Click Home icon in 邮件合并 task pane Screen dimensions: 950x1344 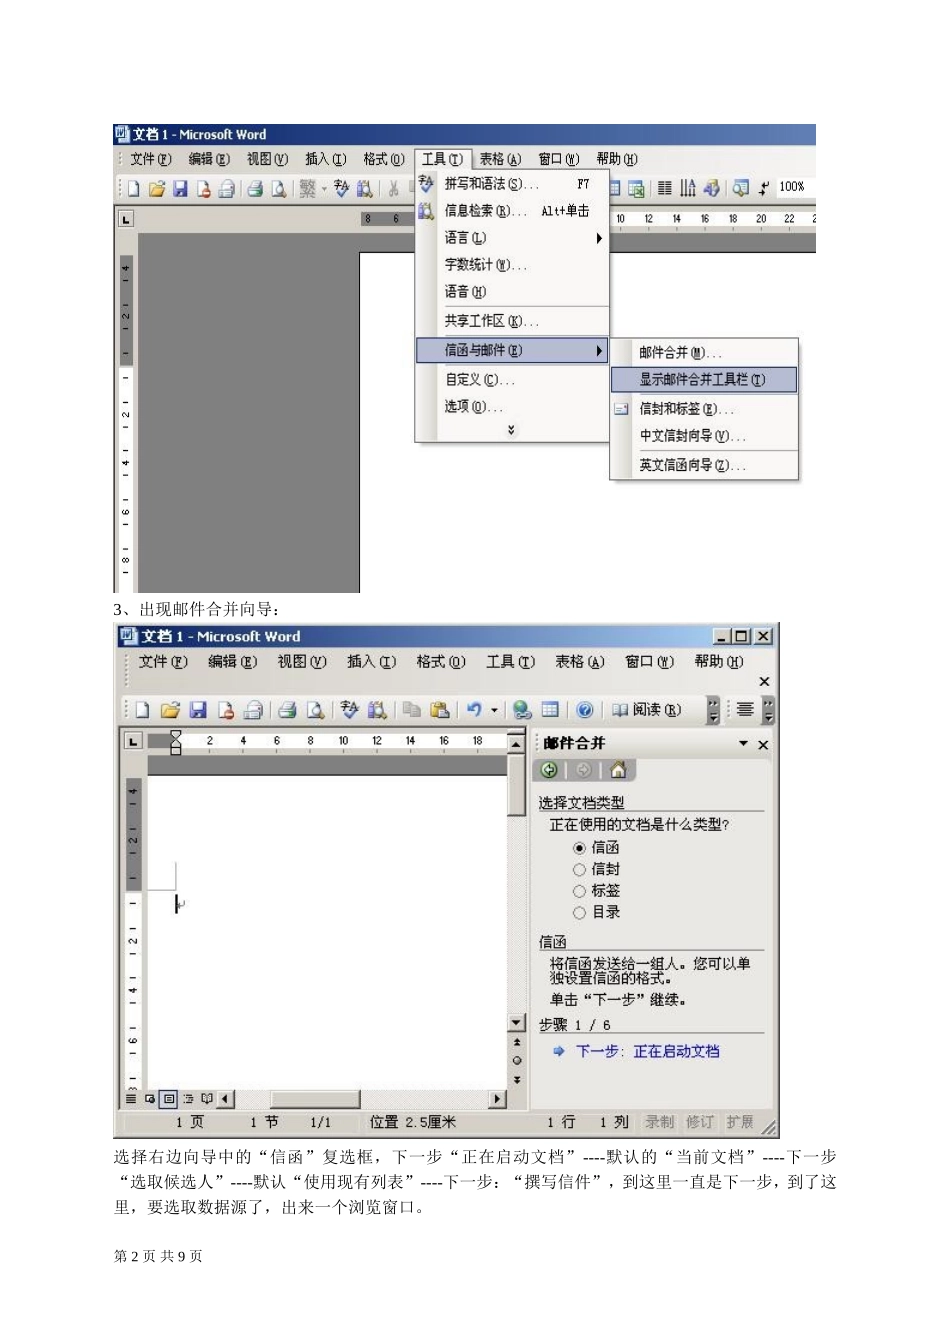click(x=618, y=770)
